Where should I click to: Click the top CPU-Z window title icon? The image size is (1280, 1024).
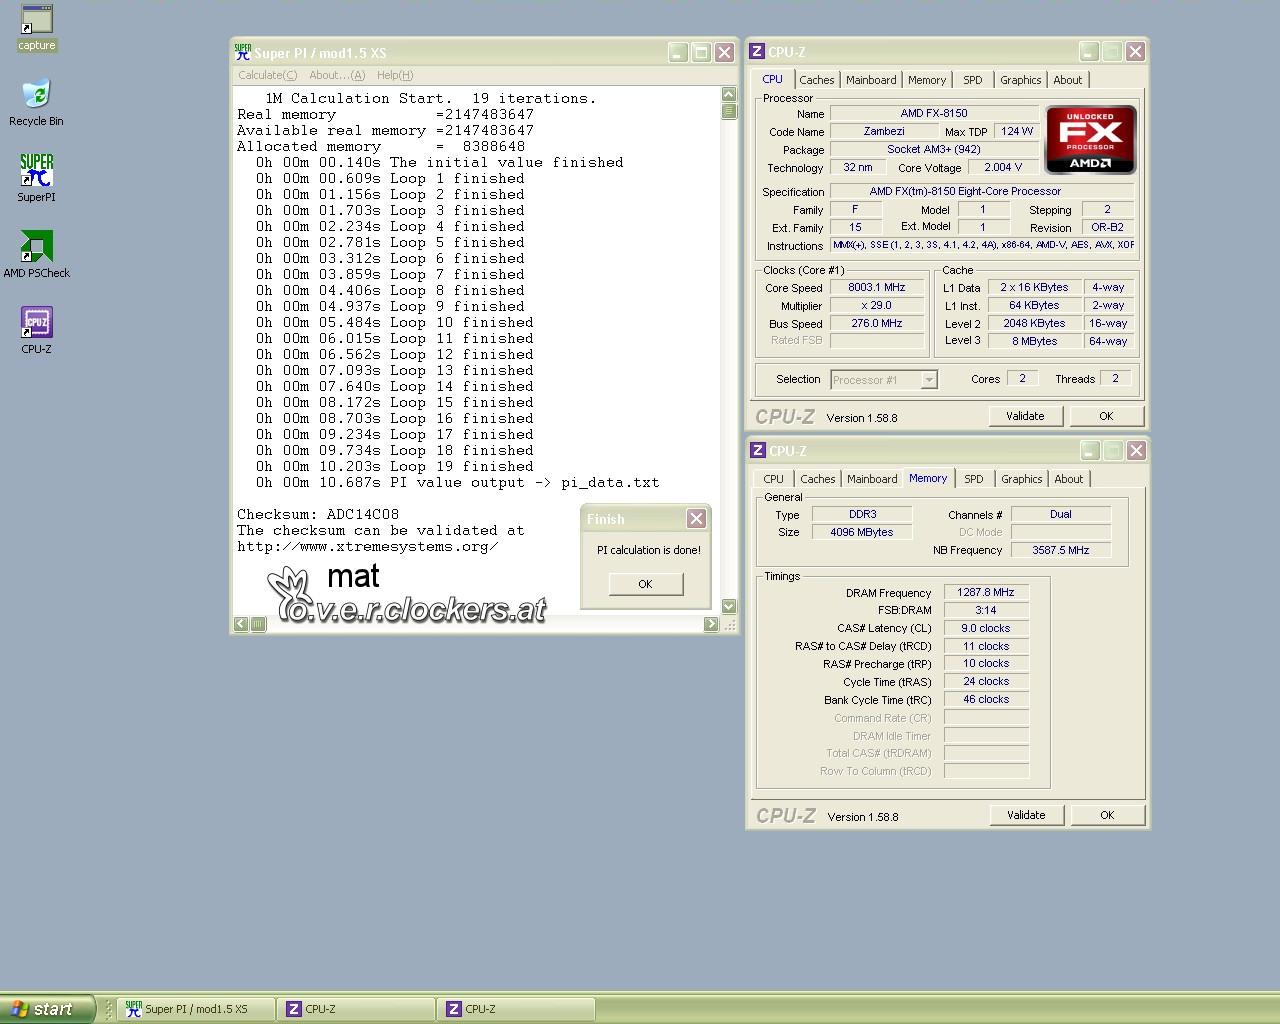coord(757,52)
